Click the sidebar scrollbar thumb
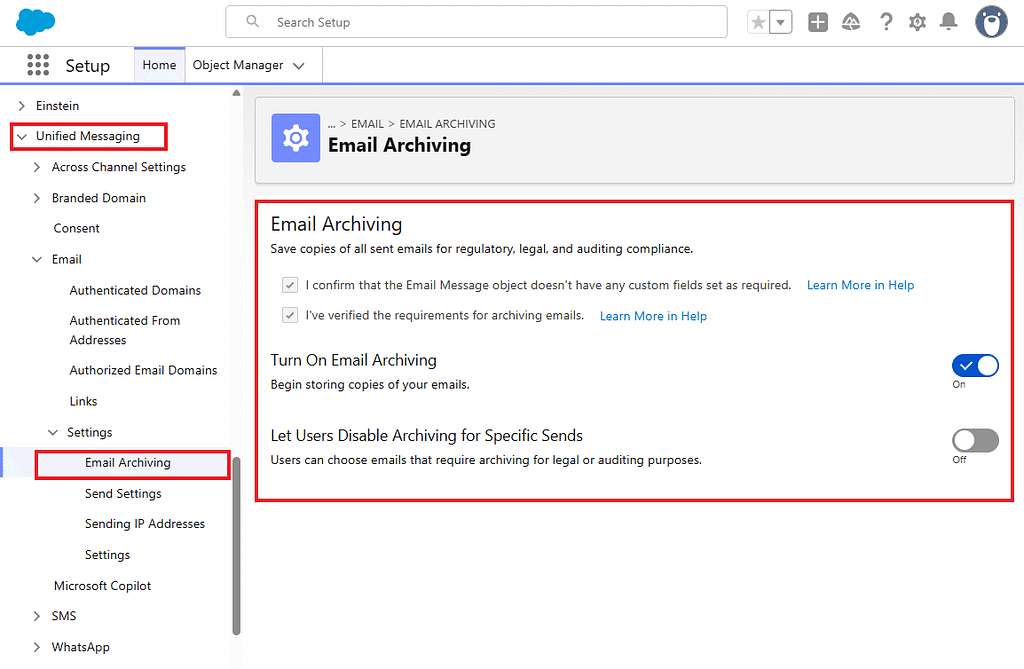The height and width of the screenshot is (669, 1024). 236,546
